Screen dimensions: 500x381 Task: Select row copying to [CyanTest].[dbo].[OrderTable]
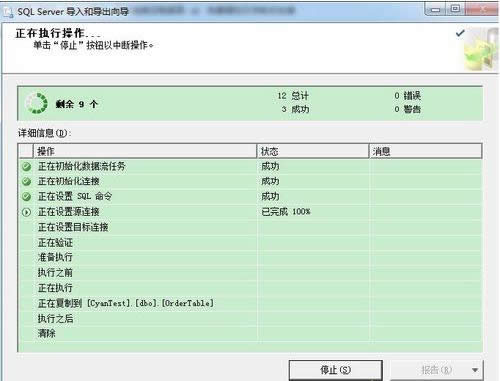coord(250,303)
